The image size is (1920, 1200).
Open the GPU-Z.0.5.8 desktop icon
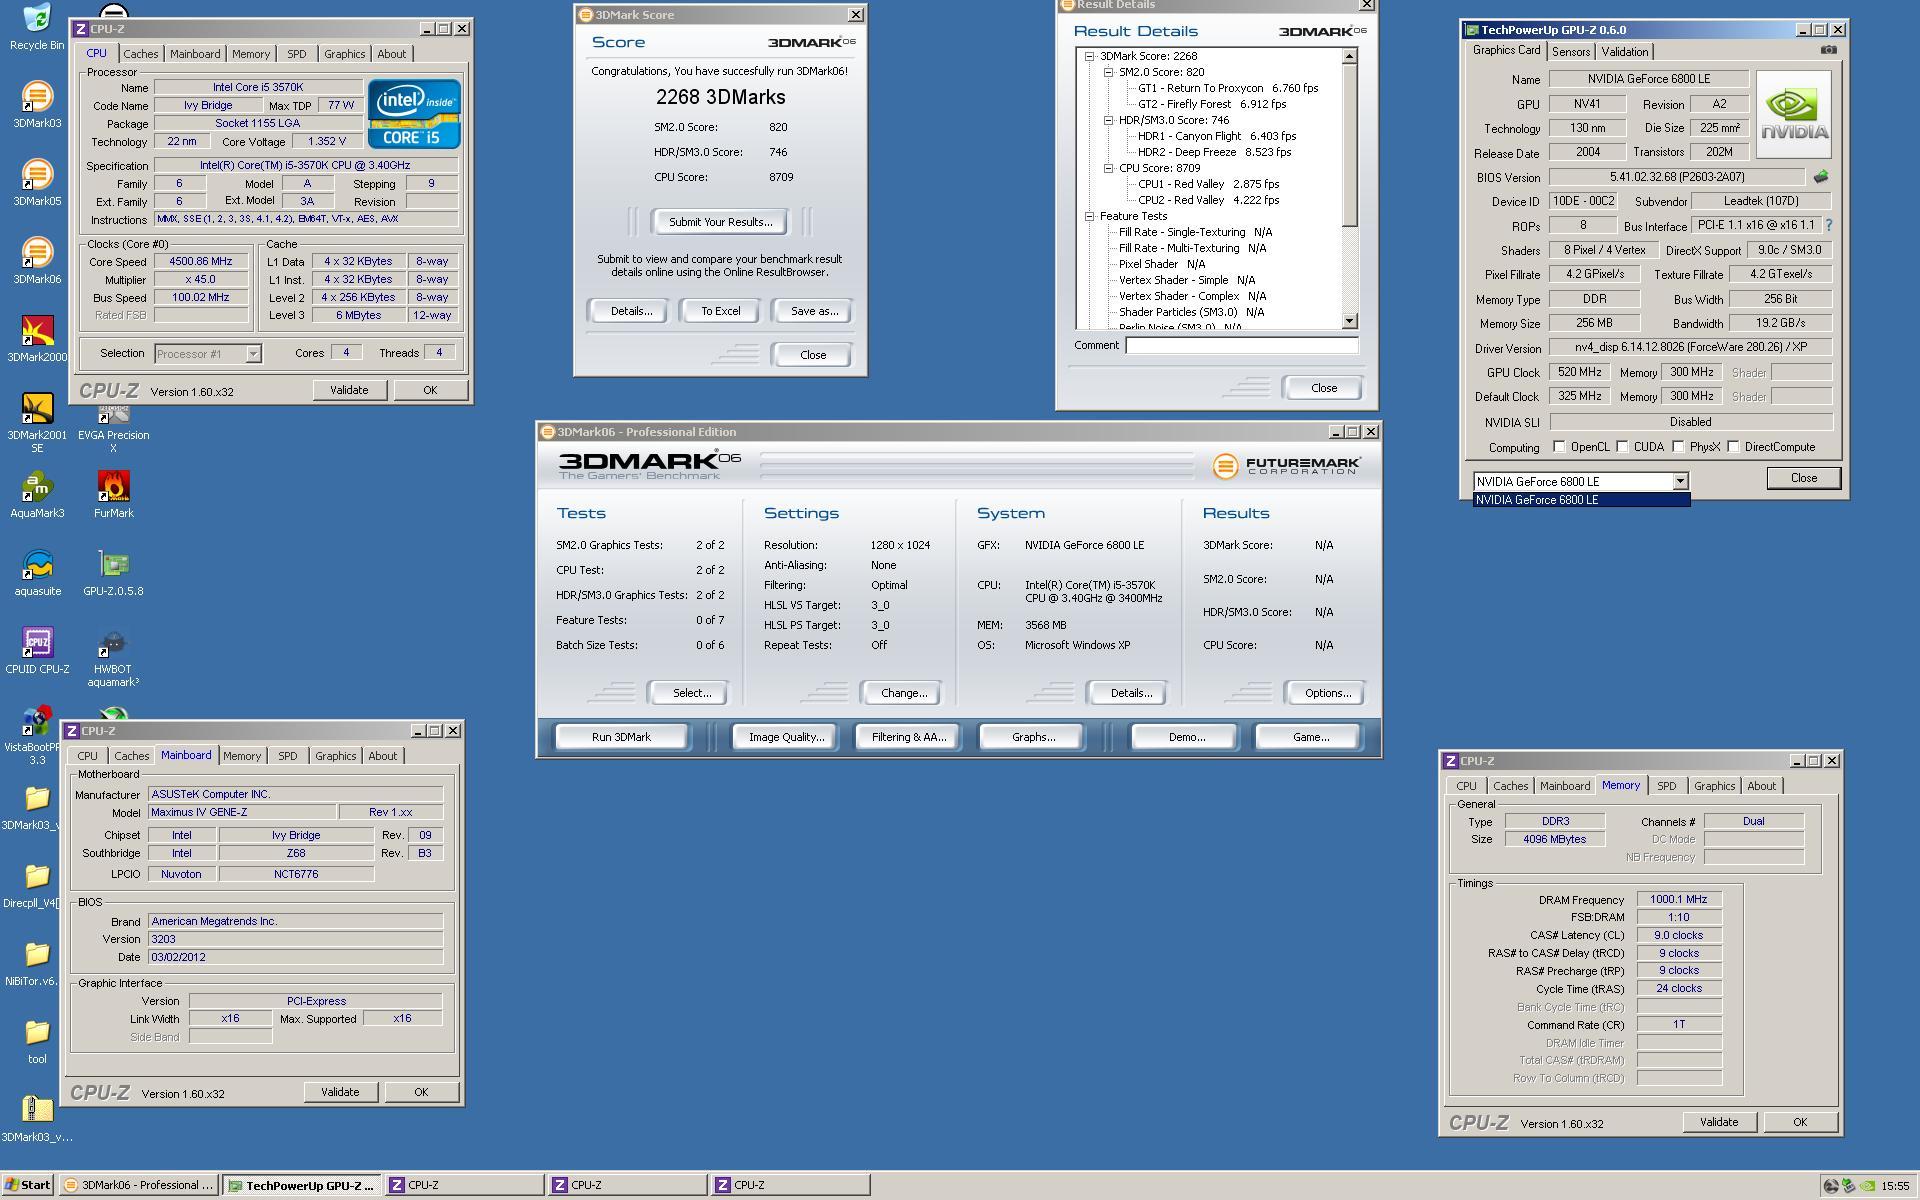click(x=113, y=573)
